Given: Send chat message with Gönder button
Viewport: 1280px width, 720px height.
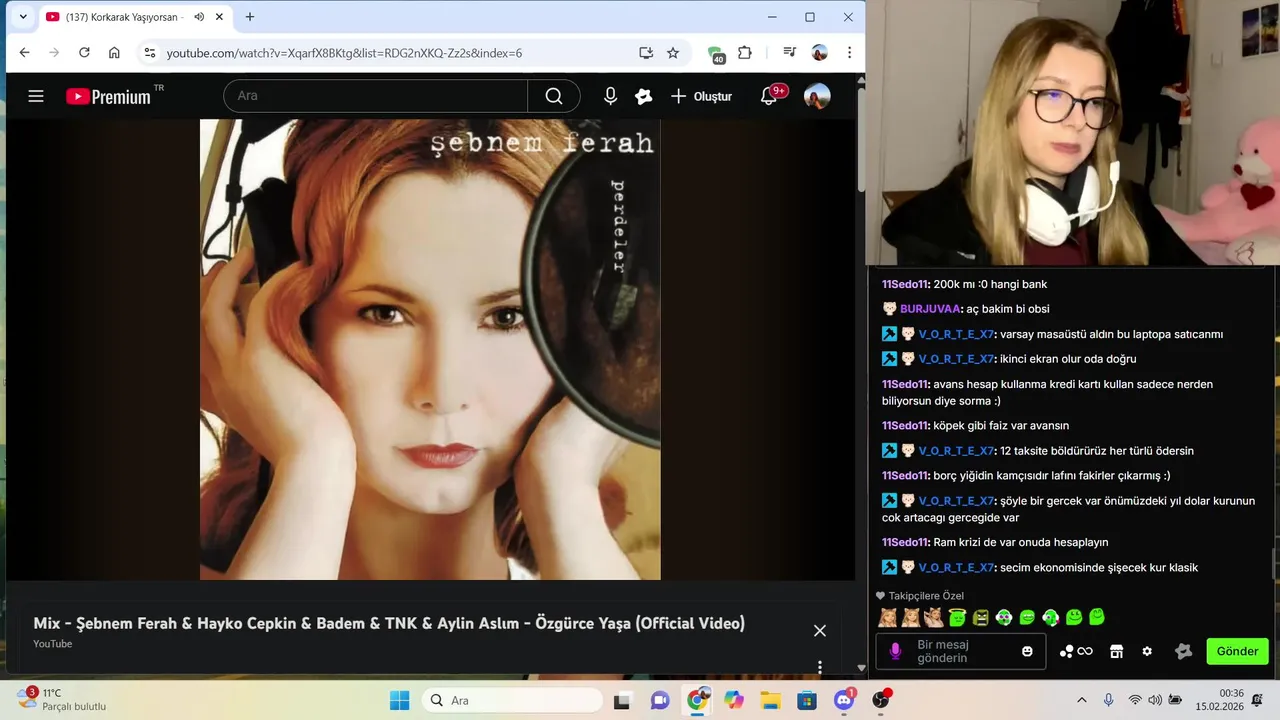Looking at the screenshot, I should coord(1237,651).
